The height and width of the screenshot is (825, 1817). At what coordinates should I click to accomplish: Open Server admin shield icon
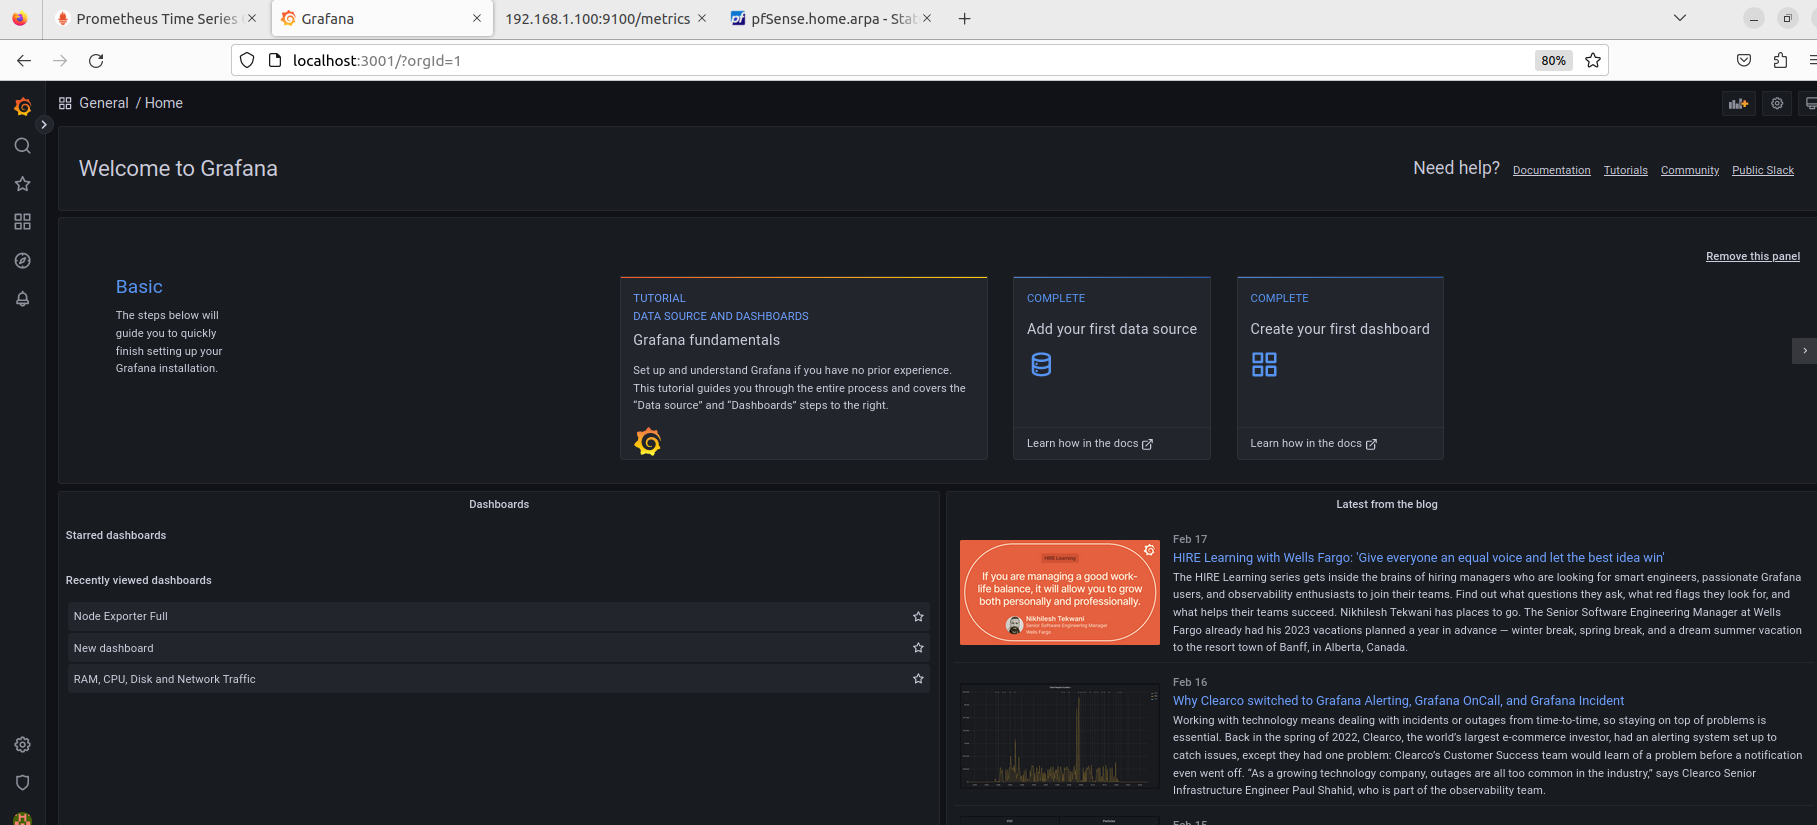(22, 783)
